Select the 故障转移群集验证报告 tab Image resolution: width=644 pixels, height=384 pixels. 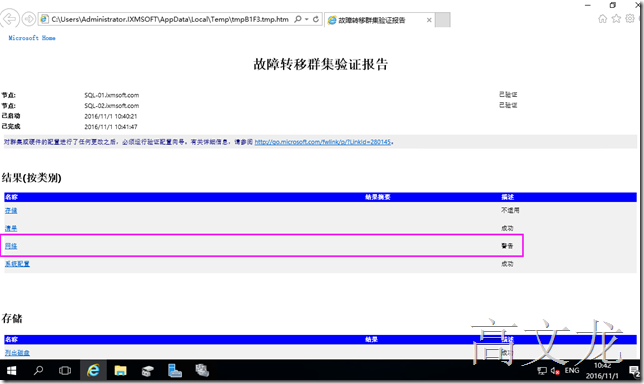click(372, 20)
